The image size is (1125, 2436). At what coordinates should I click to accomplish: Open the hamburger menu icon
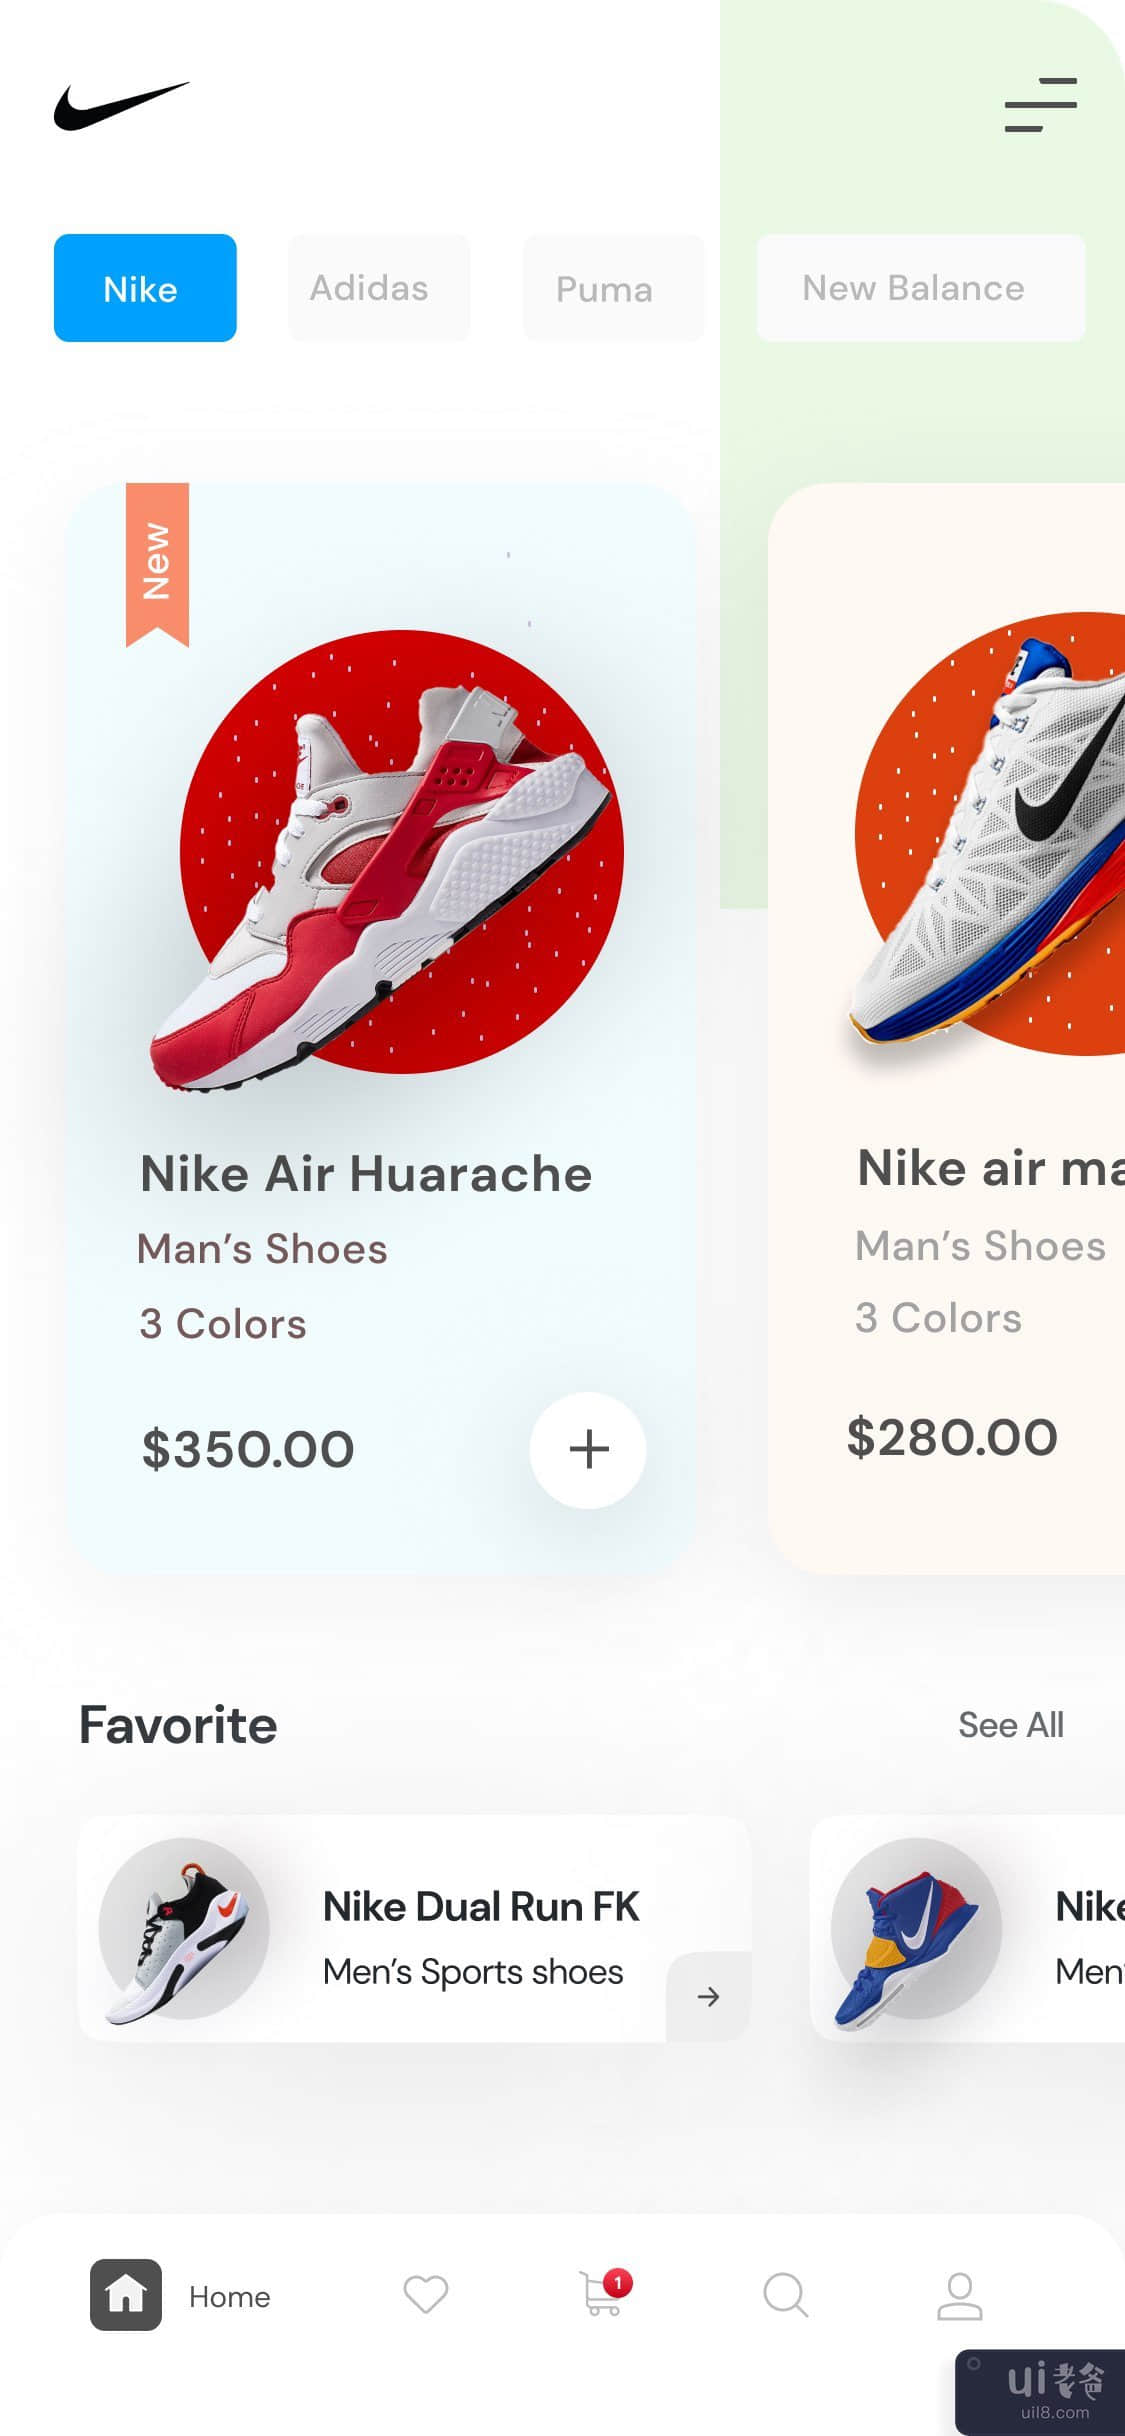pos(1040,105)
